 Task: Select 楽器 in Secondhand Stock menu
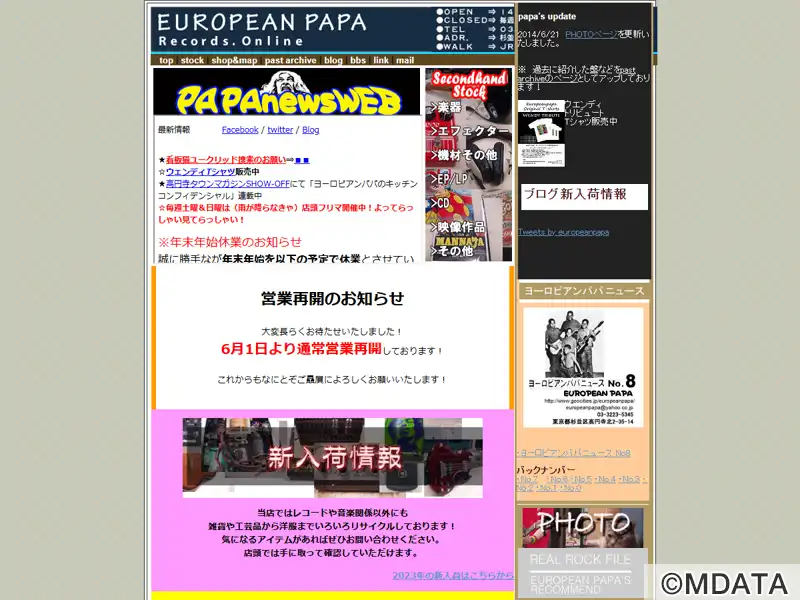click(x=446, y=107)
